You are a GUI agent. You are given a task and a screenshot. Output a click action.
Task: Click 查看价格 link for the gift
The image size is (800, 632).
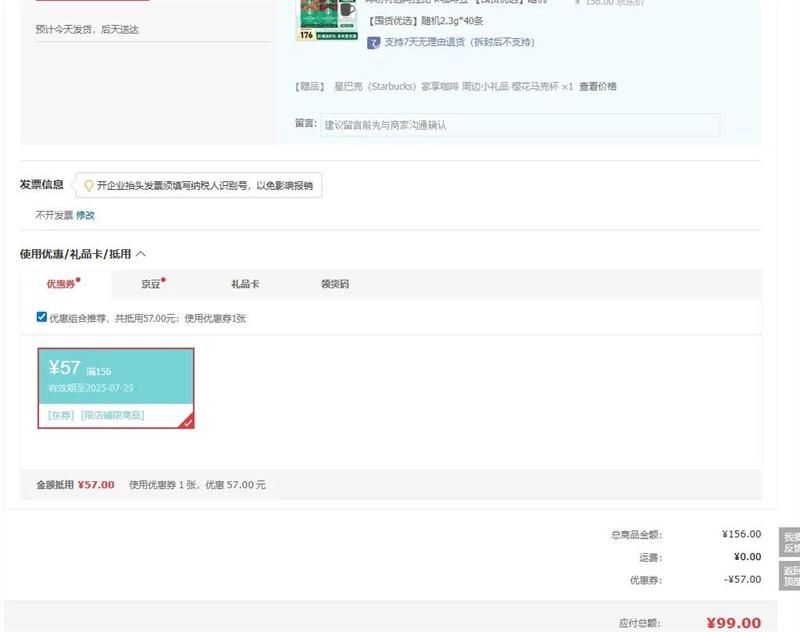click(598, 87)
